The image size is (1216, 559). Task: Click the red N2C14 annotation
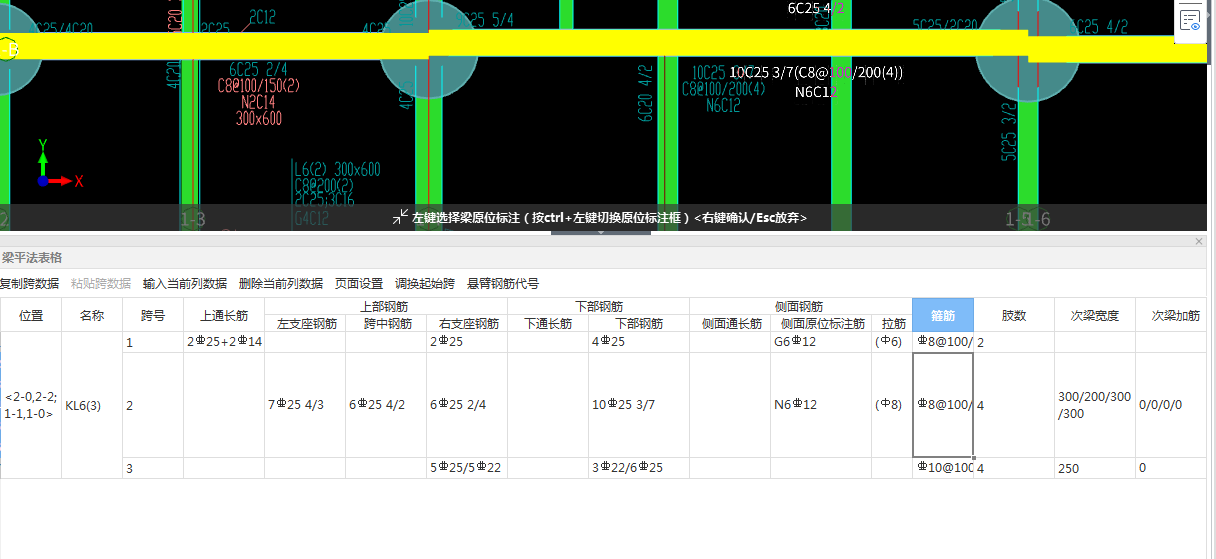(x=259, y=102)
